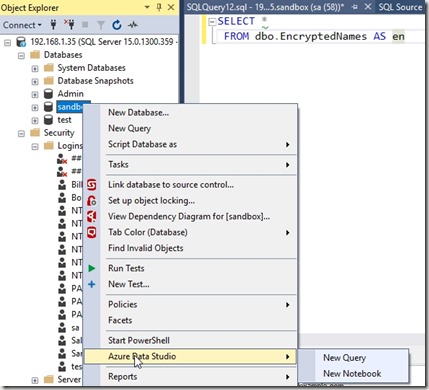Expand the test database node
The height and width of the screenshot is (390, 429).
coord(35,120)
